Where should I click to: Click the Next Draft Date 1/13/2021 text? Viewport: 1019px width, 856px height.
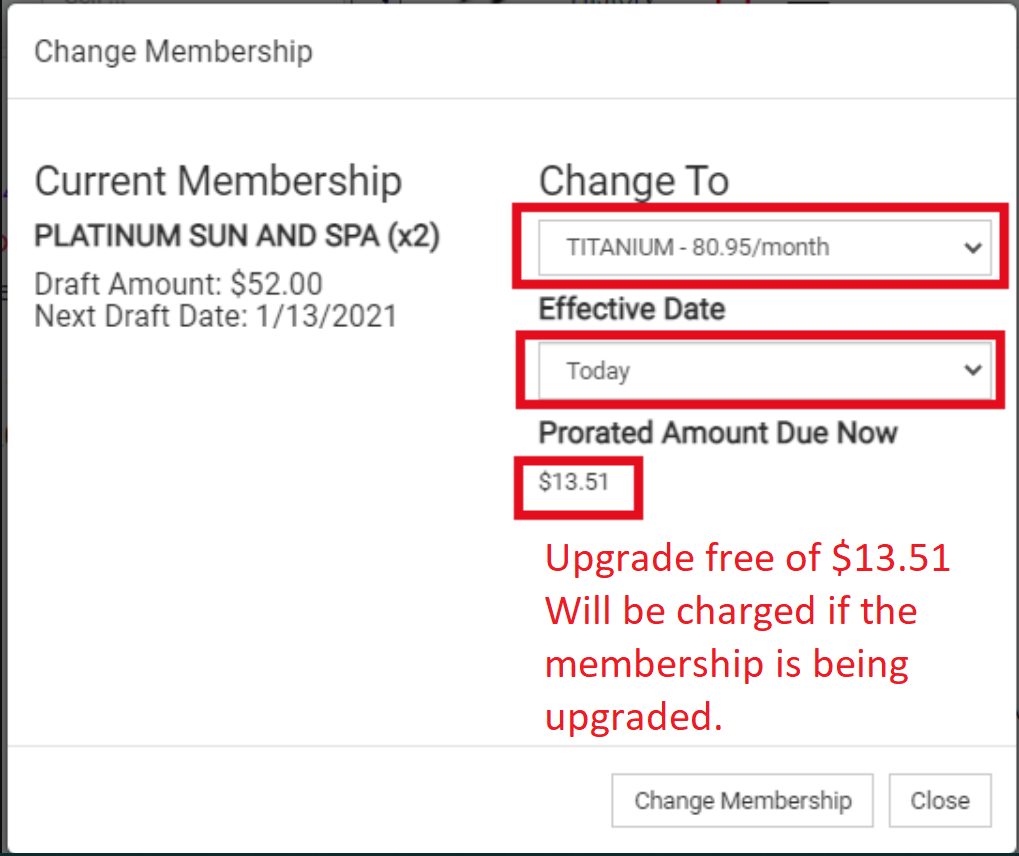(216, 317)
